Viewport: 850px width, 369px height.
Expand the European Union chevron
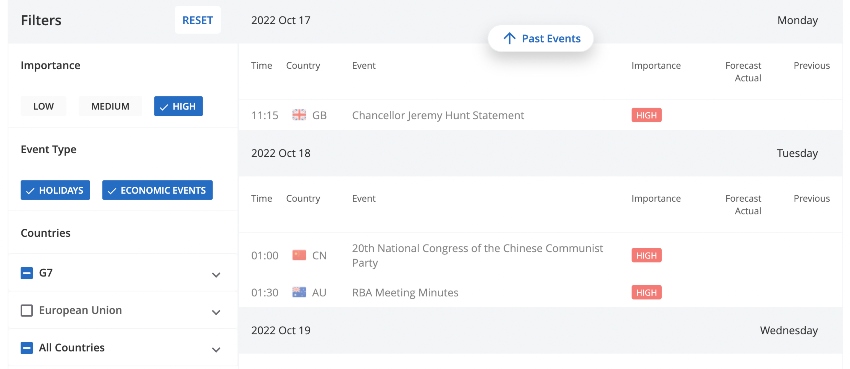pos(216,312)
